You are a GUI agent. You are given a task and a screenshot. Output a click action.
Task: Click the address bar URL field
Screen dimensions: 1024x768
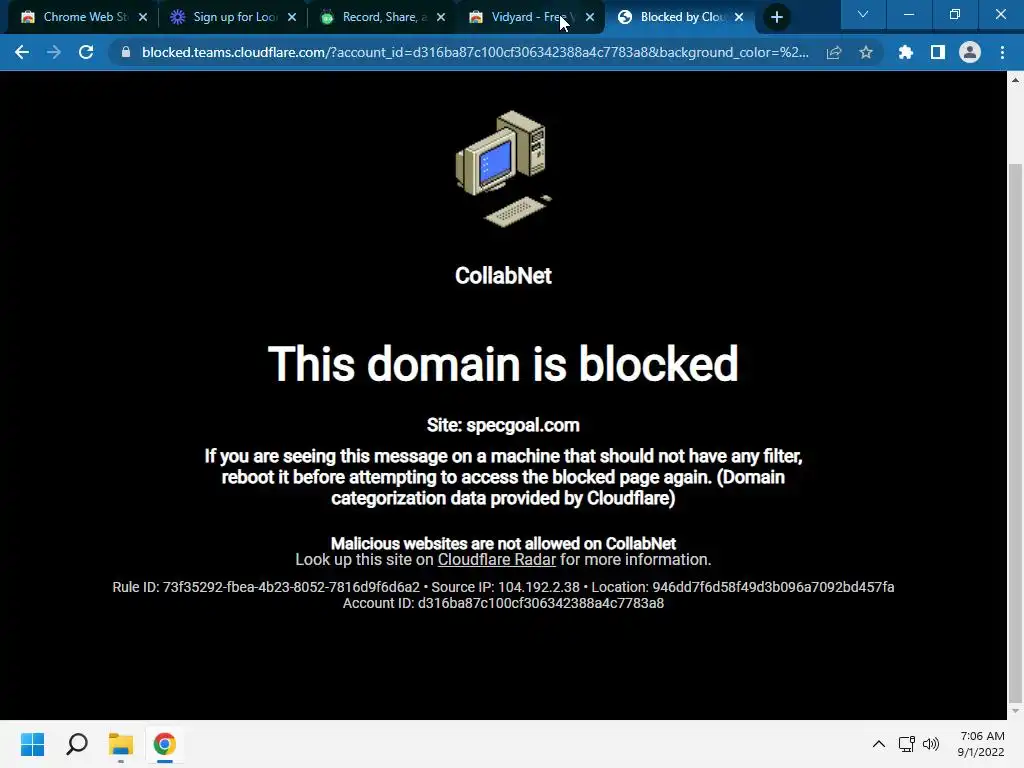pyautogui.click(x=475, y=52)
